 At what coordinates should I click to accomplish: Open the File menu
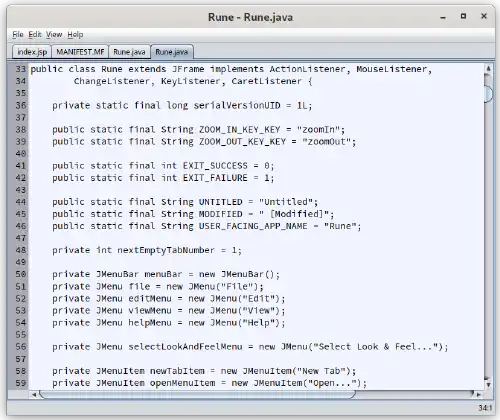[18, 35]
